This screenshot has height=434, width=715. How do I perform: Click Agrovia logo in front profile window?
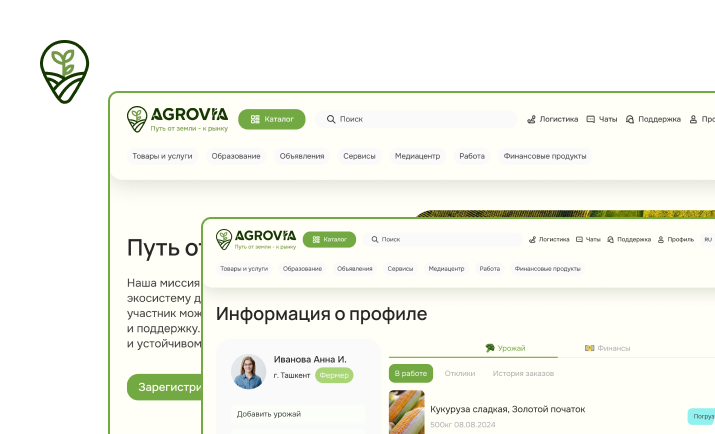(x=256, y=239)
